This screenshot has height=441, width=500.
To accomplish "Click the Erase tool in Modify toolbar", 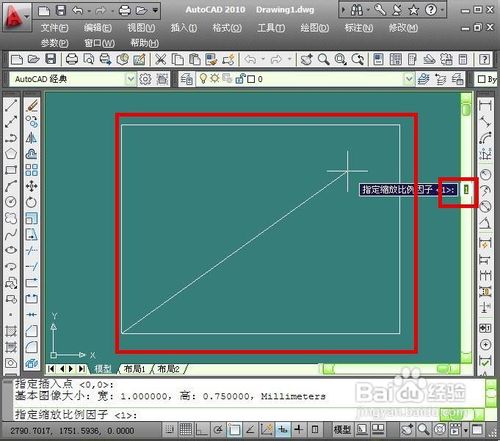I will (32, 105).
